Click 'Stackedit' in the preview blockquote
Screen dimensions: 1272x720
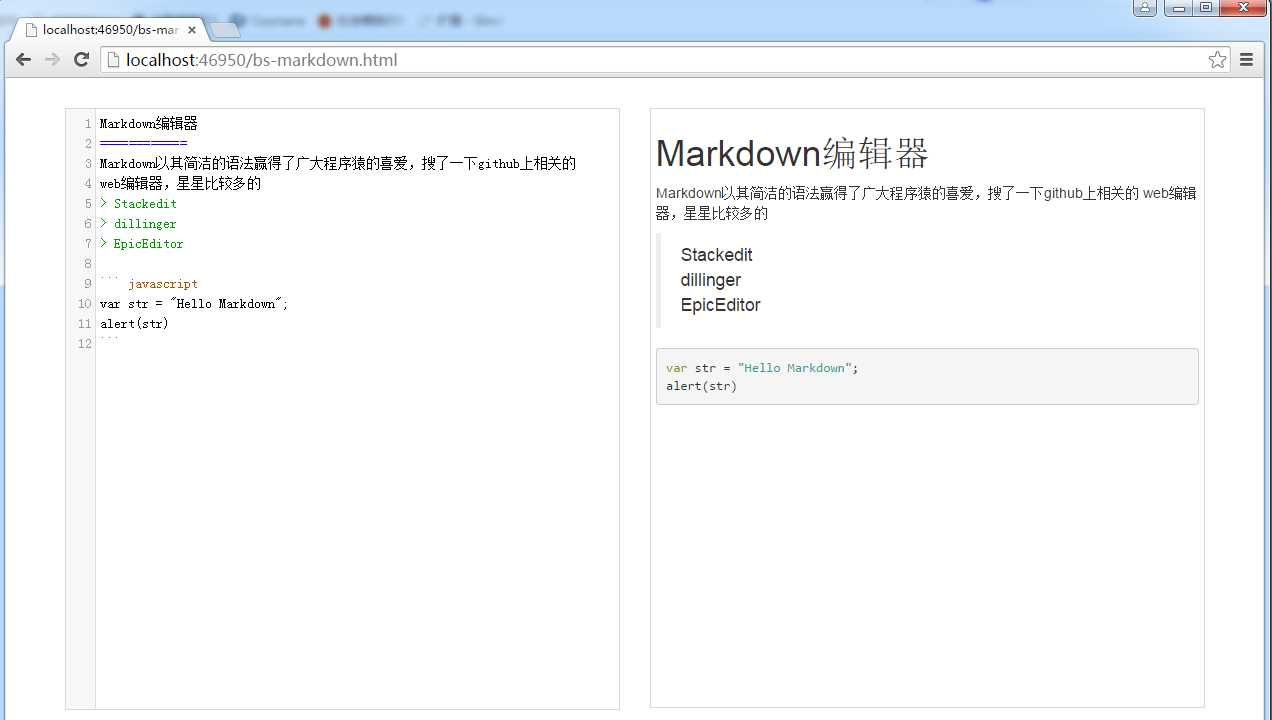click(x=716, y=255)
